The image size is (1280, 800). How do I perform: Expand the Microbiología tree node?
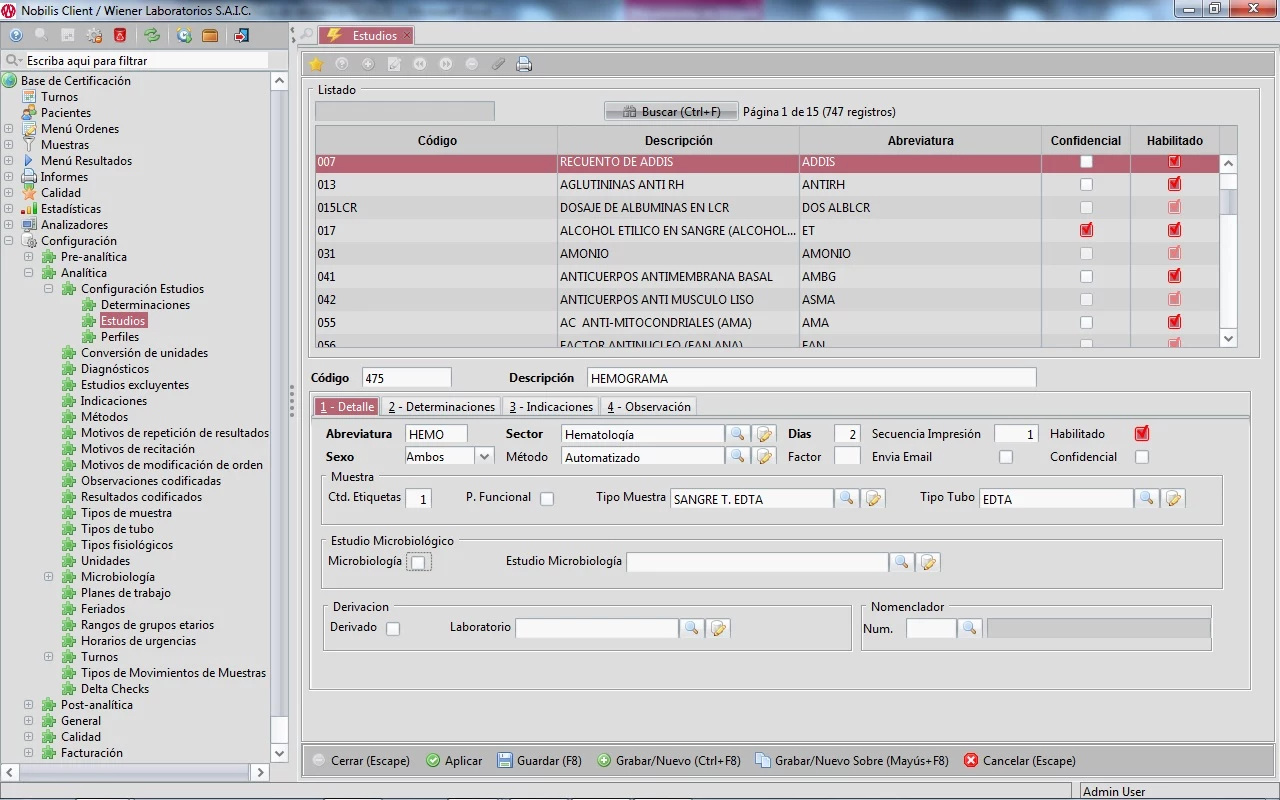coord(49,577)
